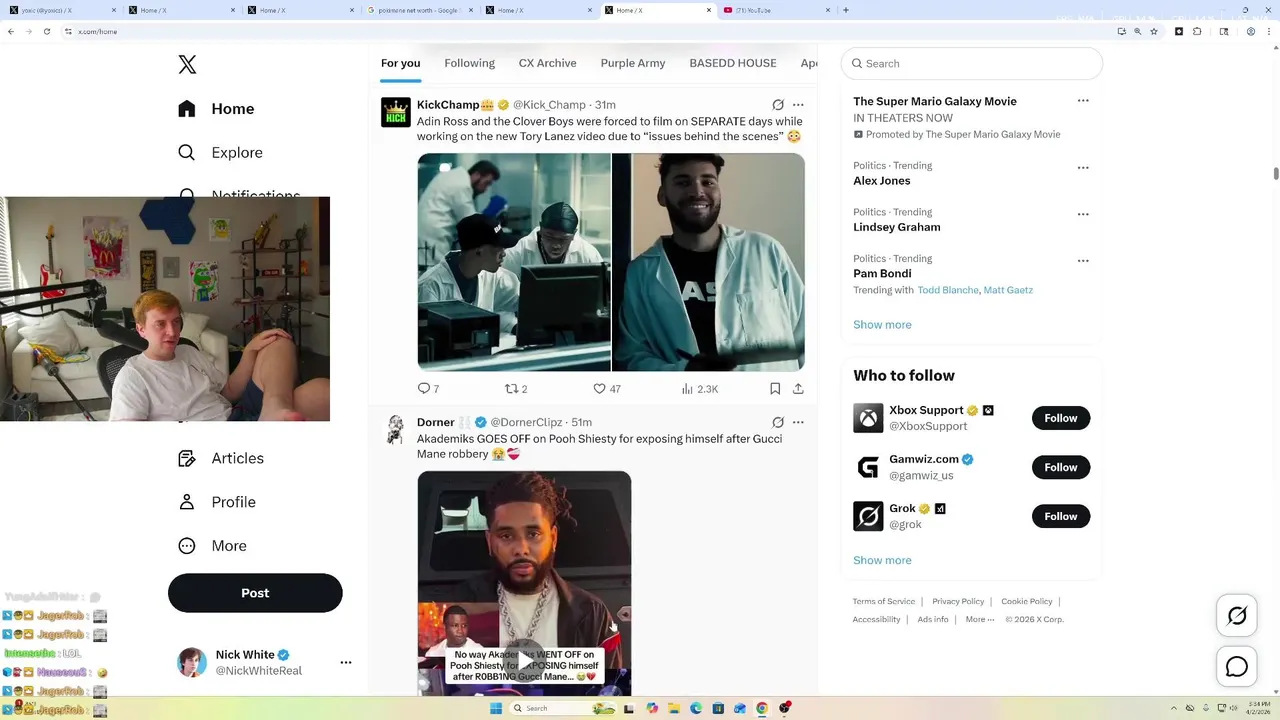Screen dimensions: 1280x720
Task: Open options for Pam Bondi trend
Action: (1083, 261)
